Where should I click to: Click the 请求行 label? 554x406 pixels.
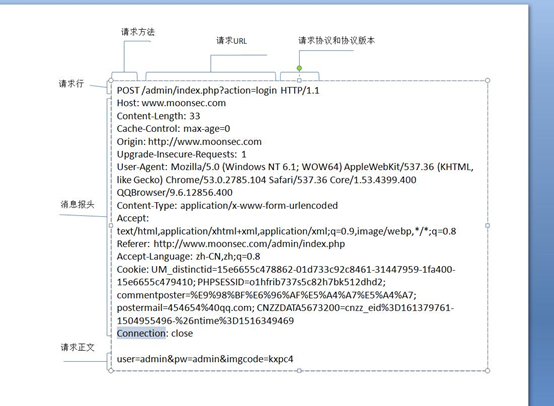[x=71, y=83]
